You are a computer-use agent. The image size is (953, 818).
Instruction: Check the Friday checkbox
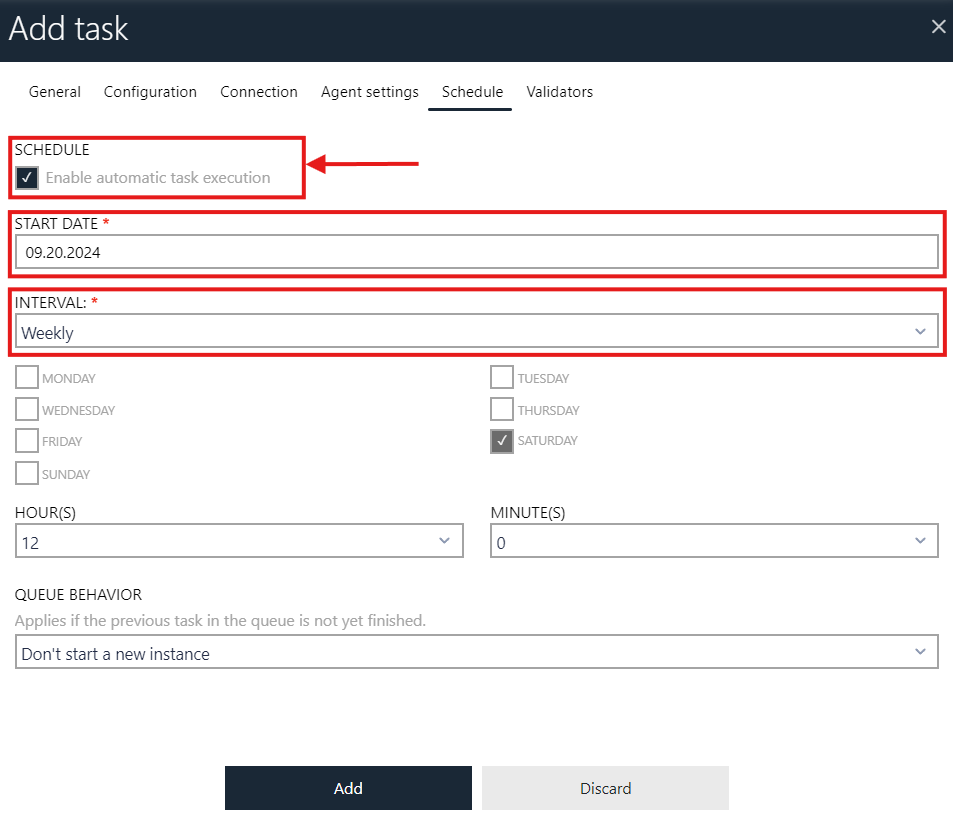click(26, 441)
